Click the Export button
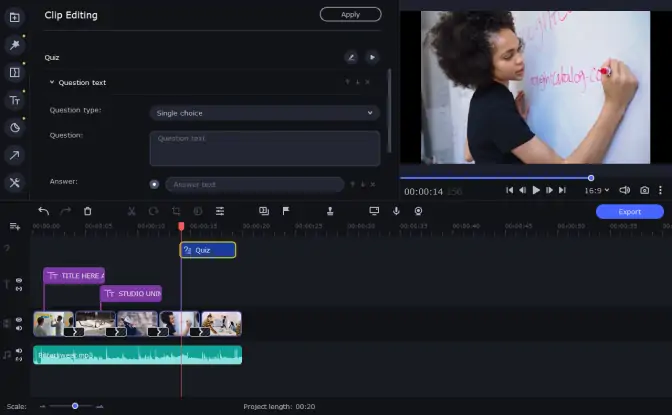Screen dimensions: 672x415 click(630, 211)
